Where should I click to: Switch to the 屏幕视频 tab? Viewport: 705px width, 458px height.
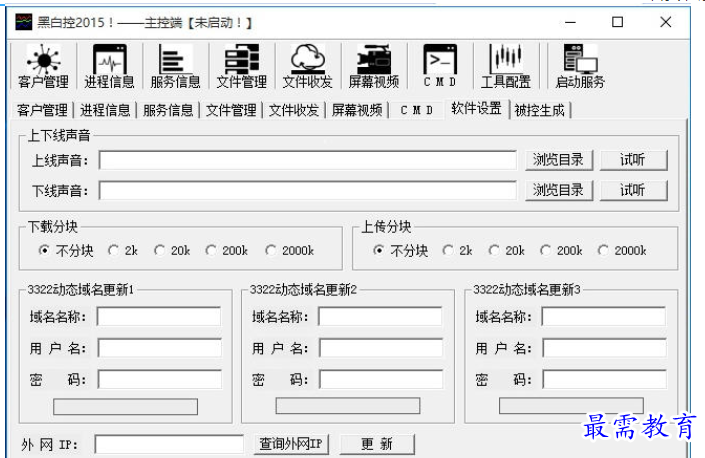click(x=357, y=110)
